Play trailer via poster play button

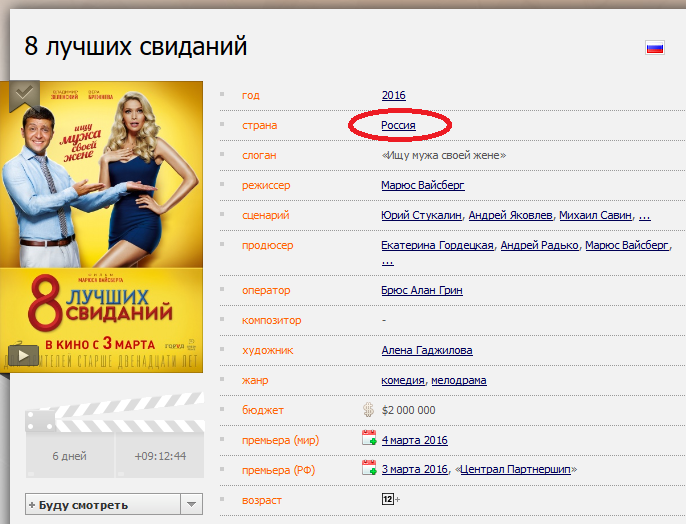coord(23,356)
